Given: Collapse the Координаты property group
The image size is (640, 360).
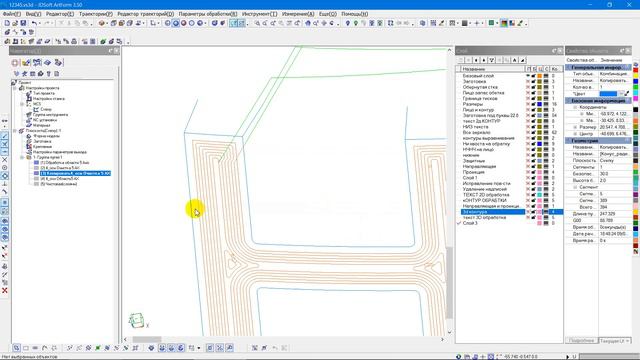Looking at the screenshot, I should tap(576, 107).
